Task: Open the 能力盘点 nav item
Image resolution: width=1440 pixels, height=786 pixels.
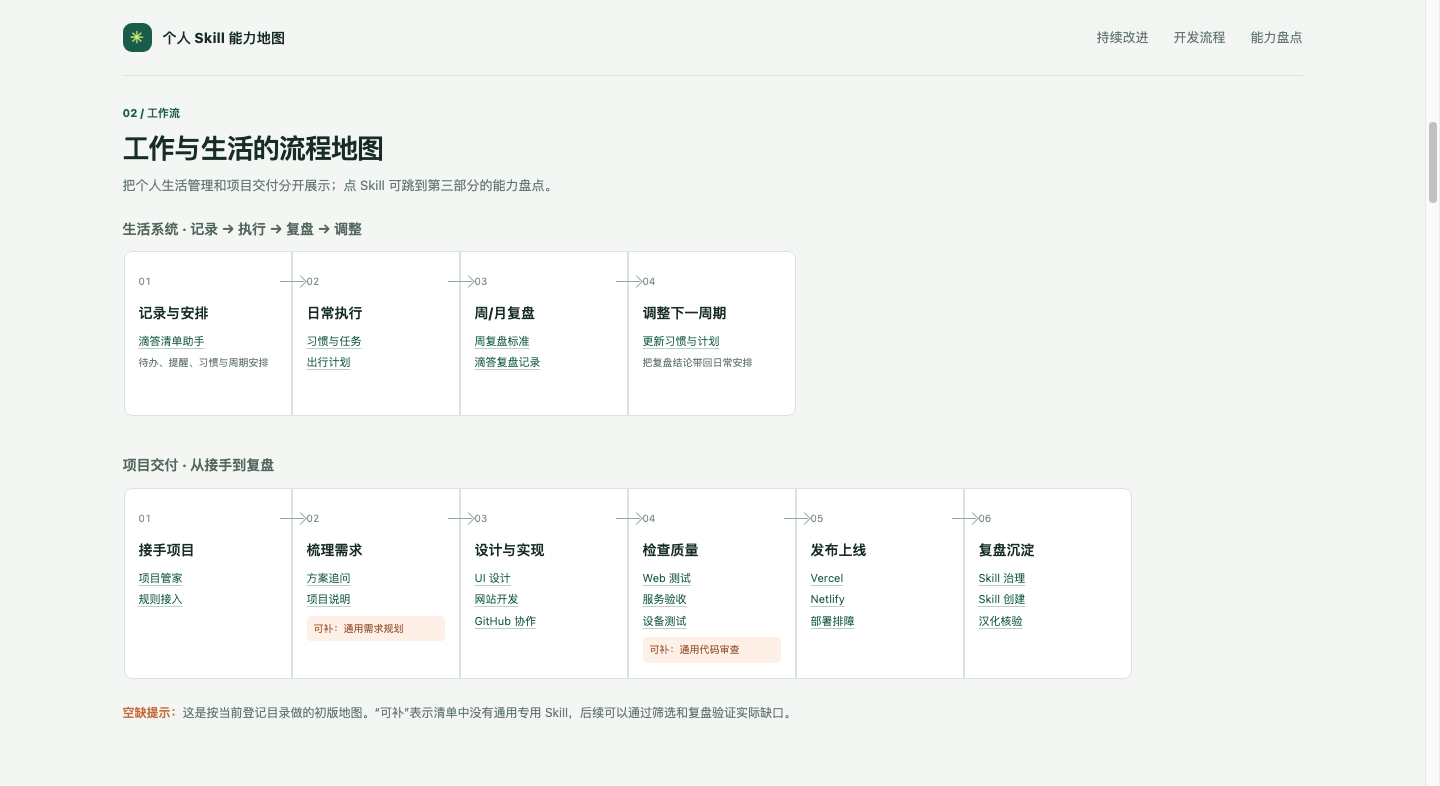Action: 1276,38
